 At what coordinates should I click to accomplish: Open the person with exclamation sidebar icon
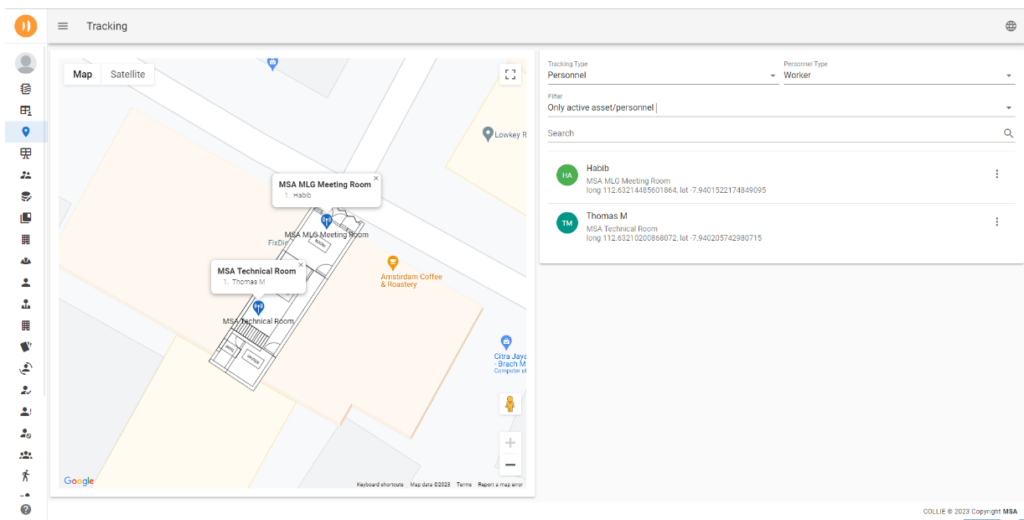coord(25,412)
